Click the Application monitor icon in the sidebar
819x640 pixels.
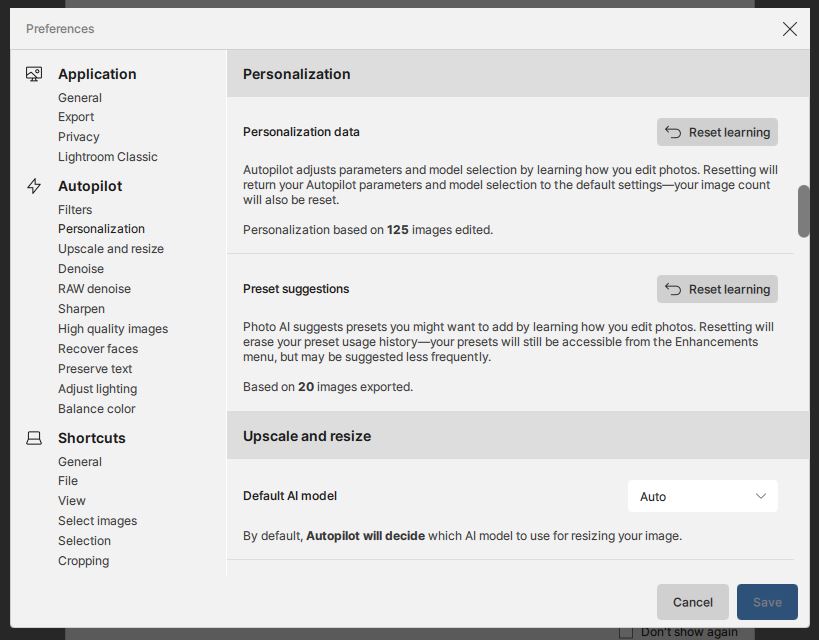[34, 73]
